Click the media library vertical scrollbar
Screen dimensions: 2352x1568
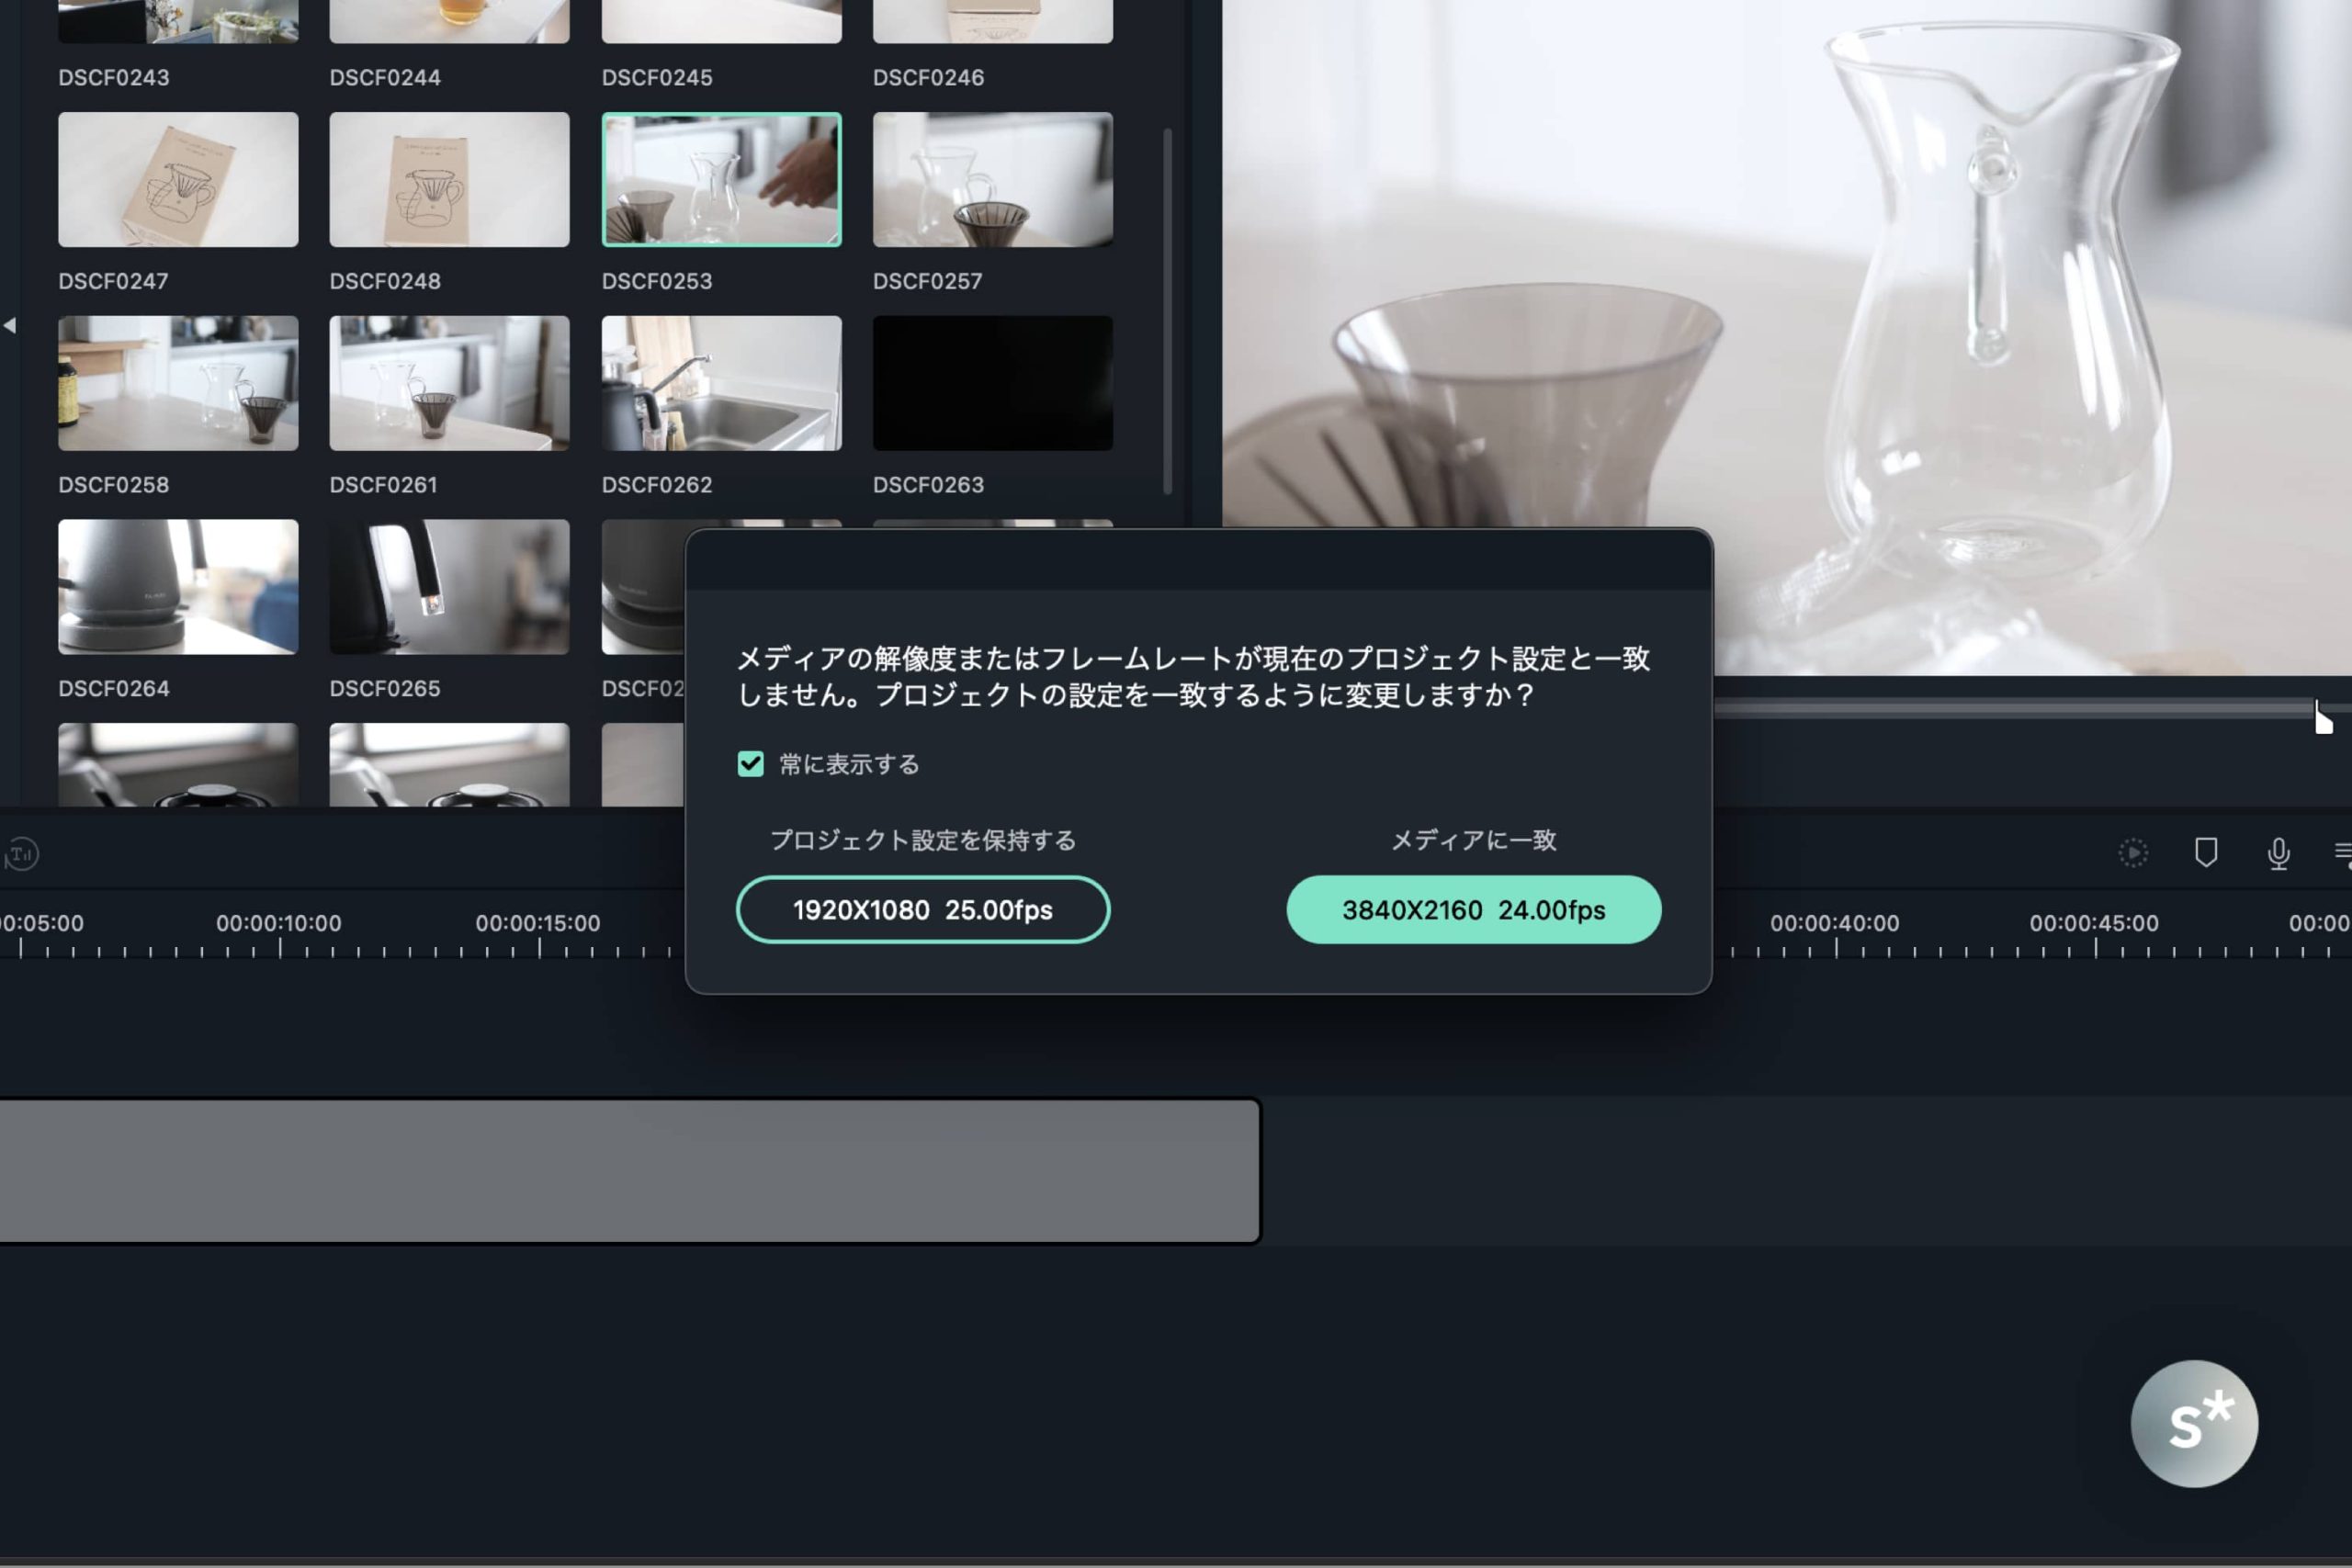point(1167,310)
